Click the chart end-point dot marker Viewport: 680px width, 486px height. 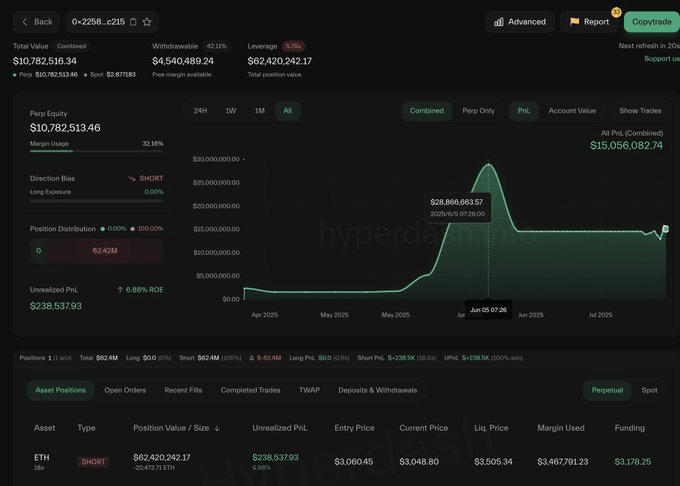click(x=666, y=229)
